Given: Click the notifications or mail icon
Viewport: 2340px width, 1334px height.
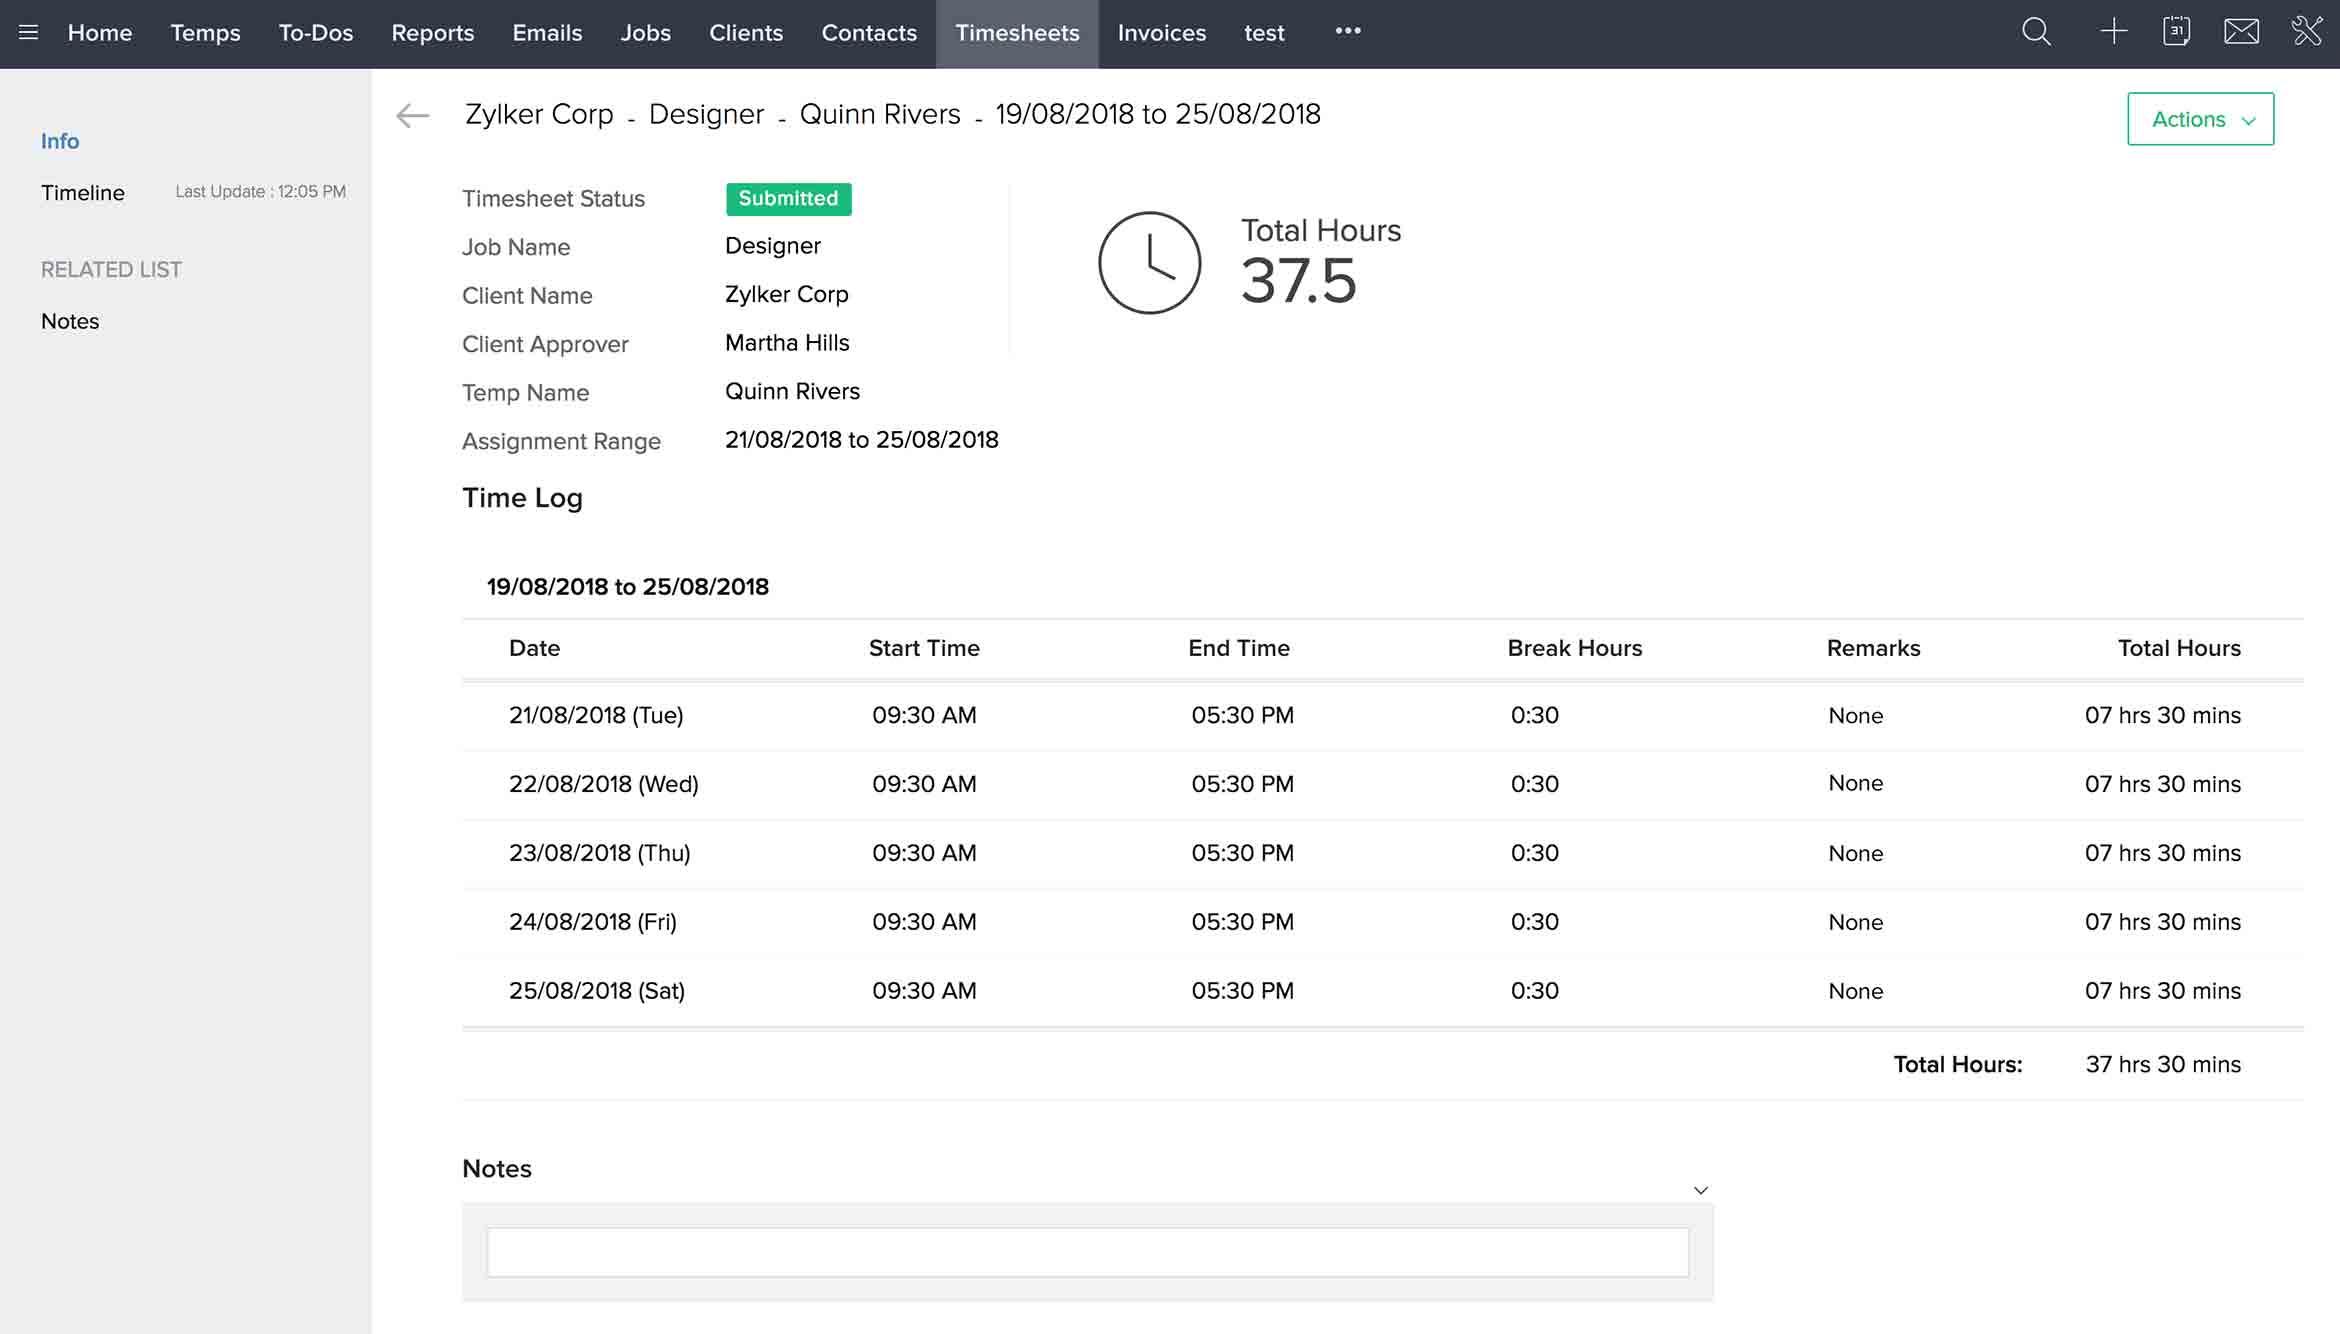Looking at the screenshot, I should (x=2242, y=31).
